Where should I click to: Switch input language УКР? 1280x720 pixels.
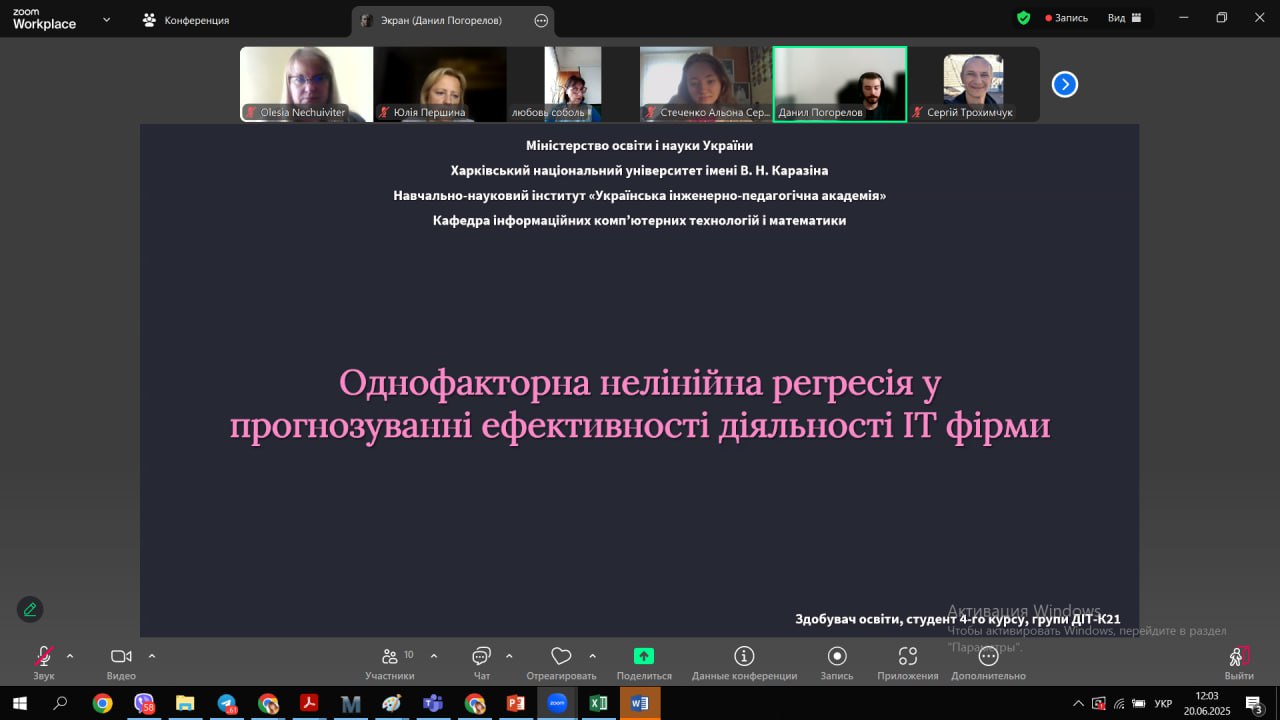pyautogui.click(x=1163, y=704)
